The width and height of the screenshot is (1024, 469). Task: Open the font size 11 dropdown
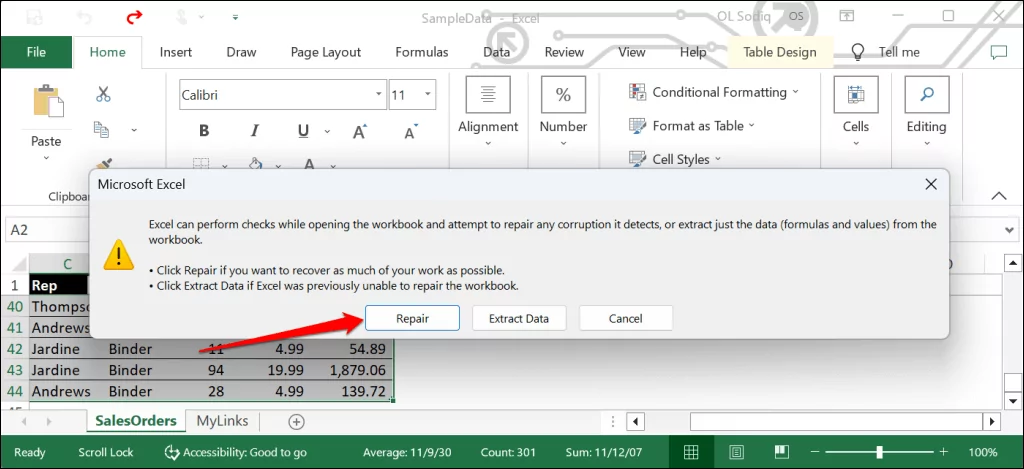pos(428,95)
